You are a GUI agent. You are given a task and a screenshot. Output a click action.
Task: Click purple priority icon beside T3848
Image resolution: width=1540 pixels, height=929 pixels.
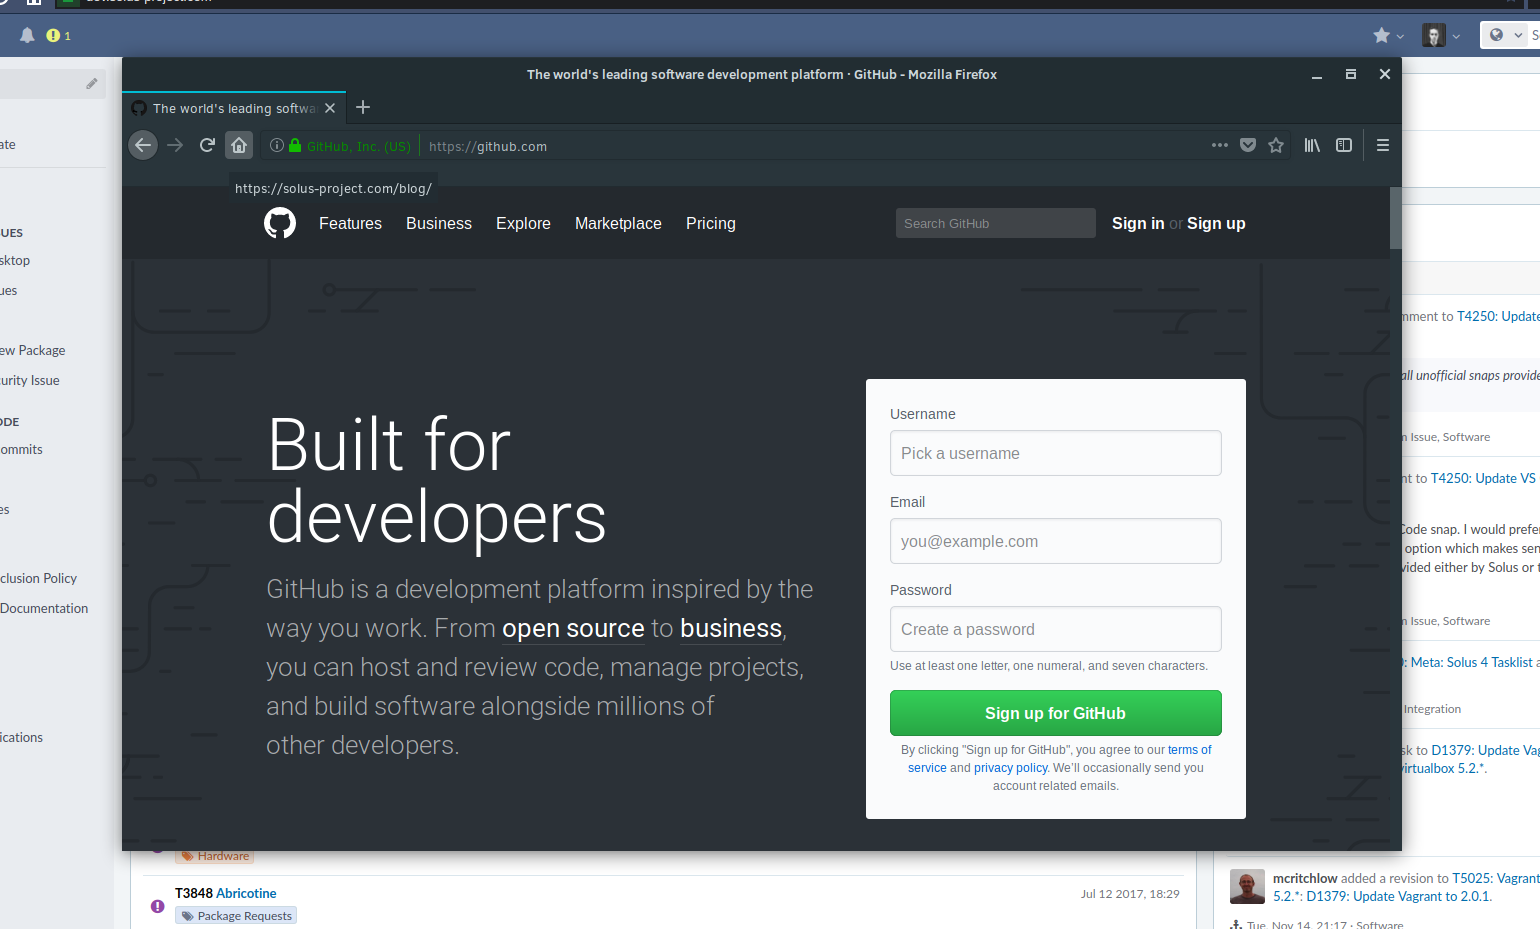pos(157,906)
